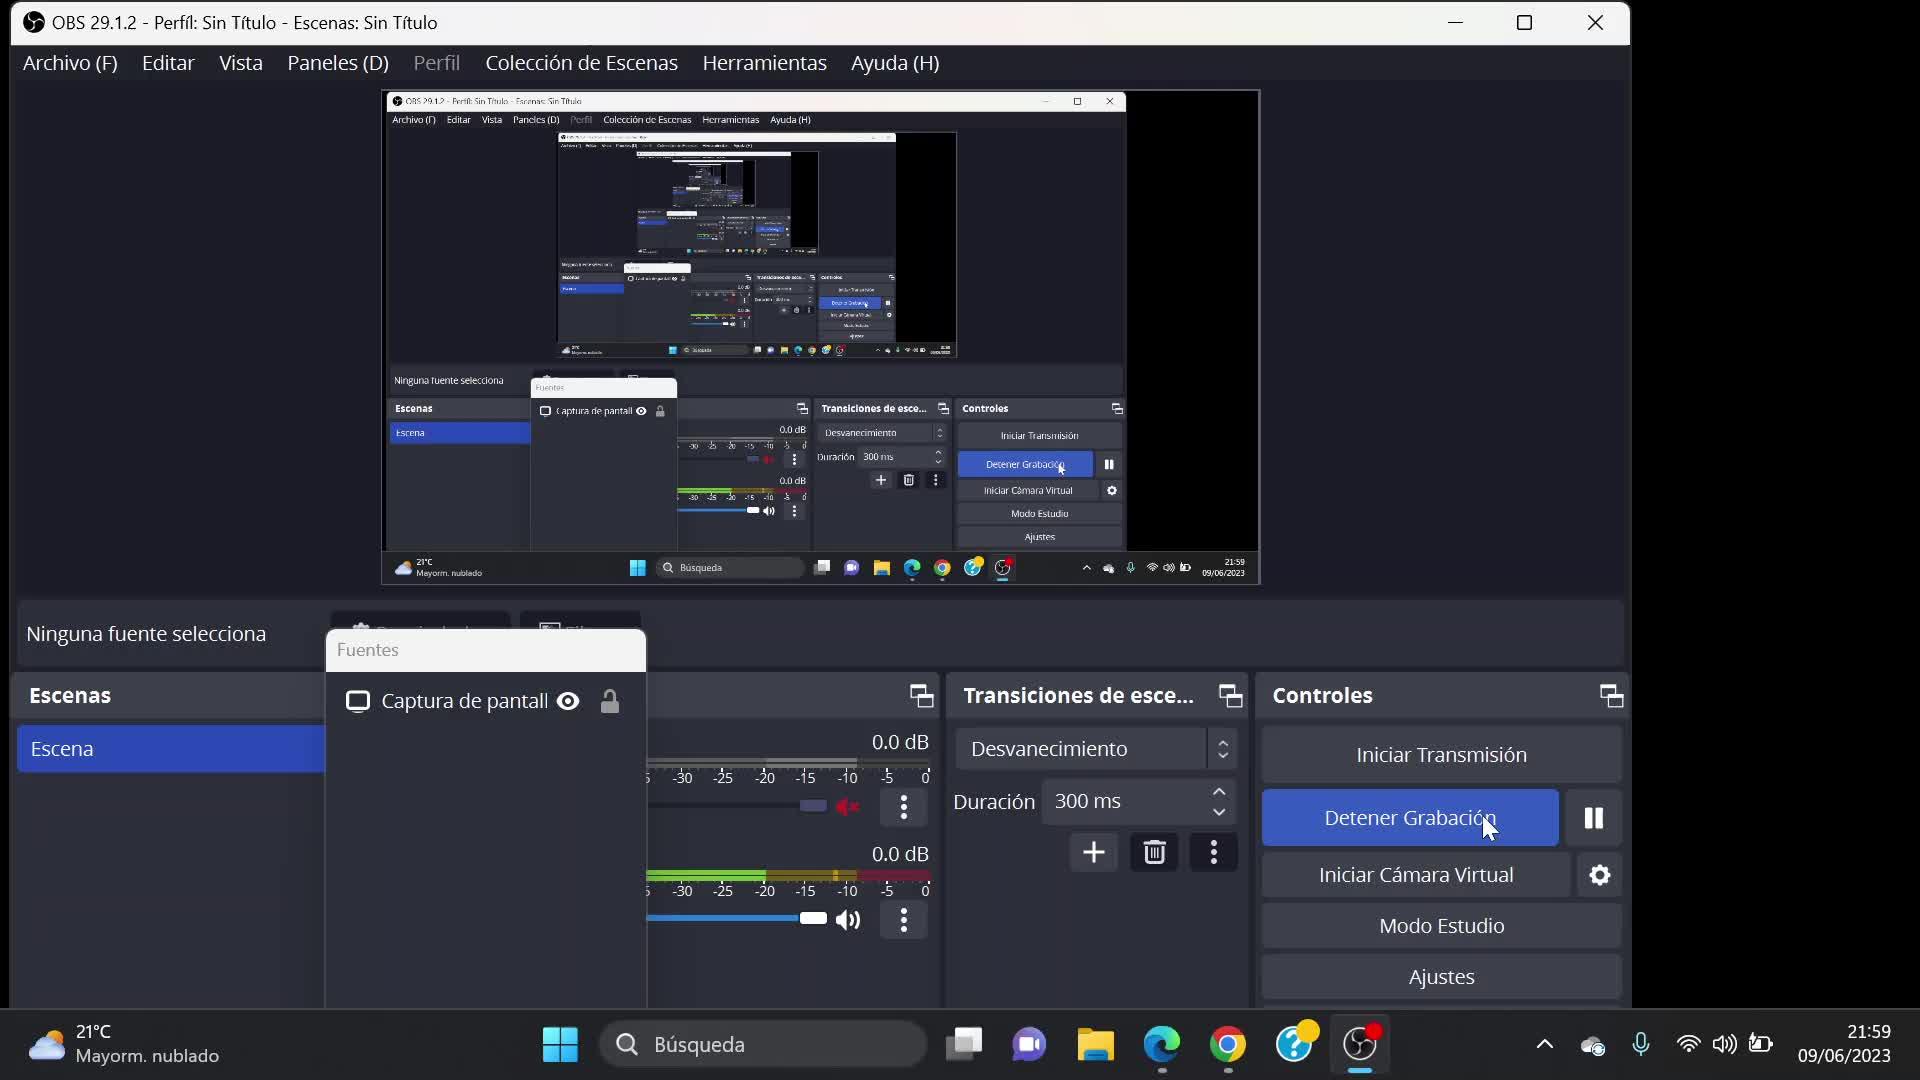1920x1080 pixels.
Task: Select the Escena scene item
Action: (x=171, y=749)
